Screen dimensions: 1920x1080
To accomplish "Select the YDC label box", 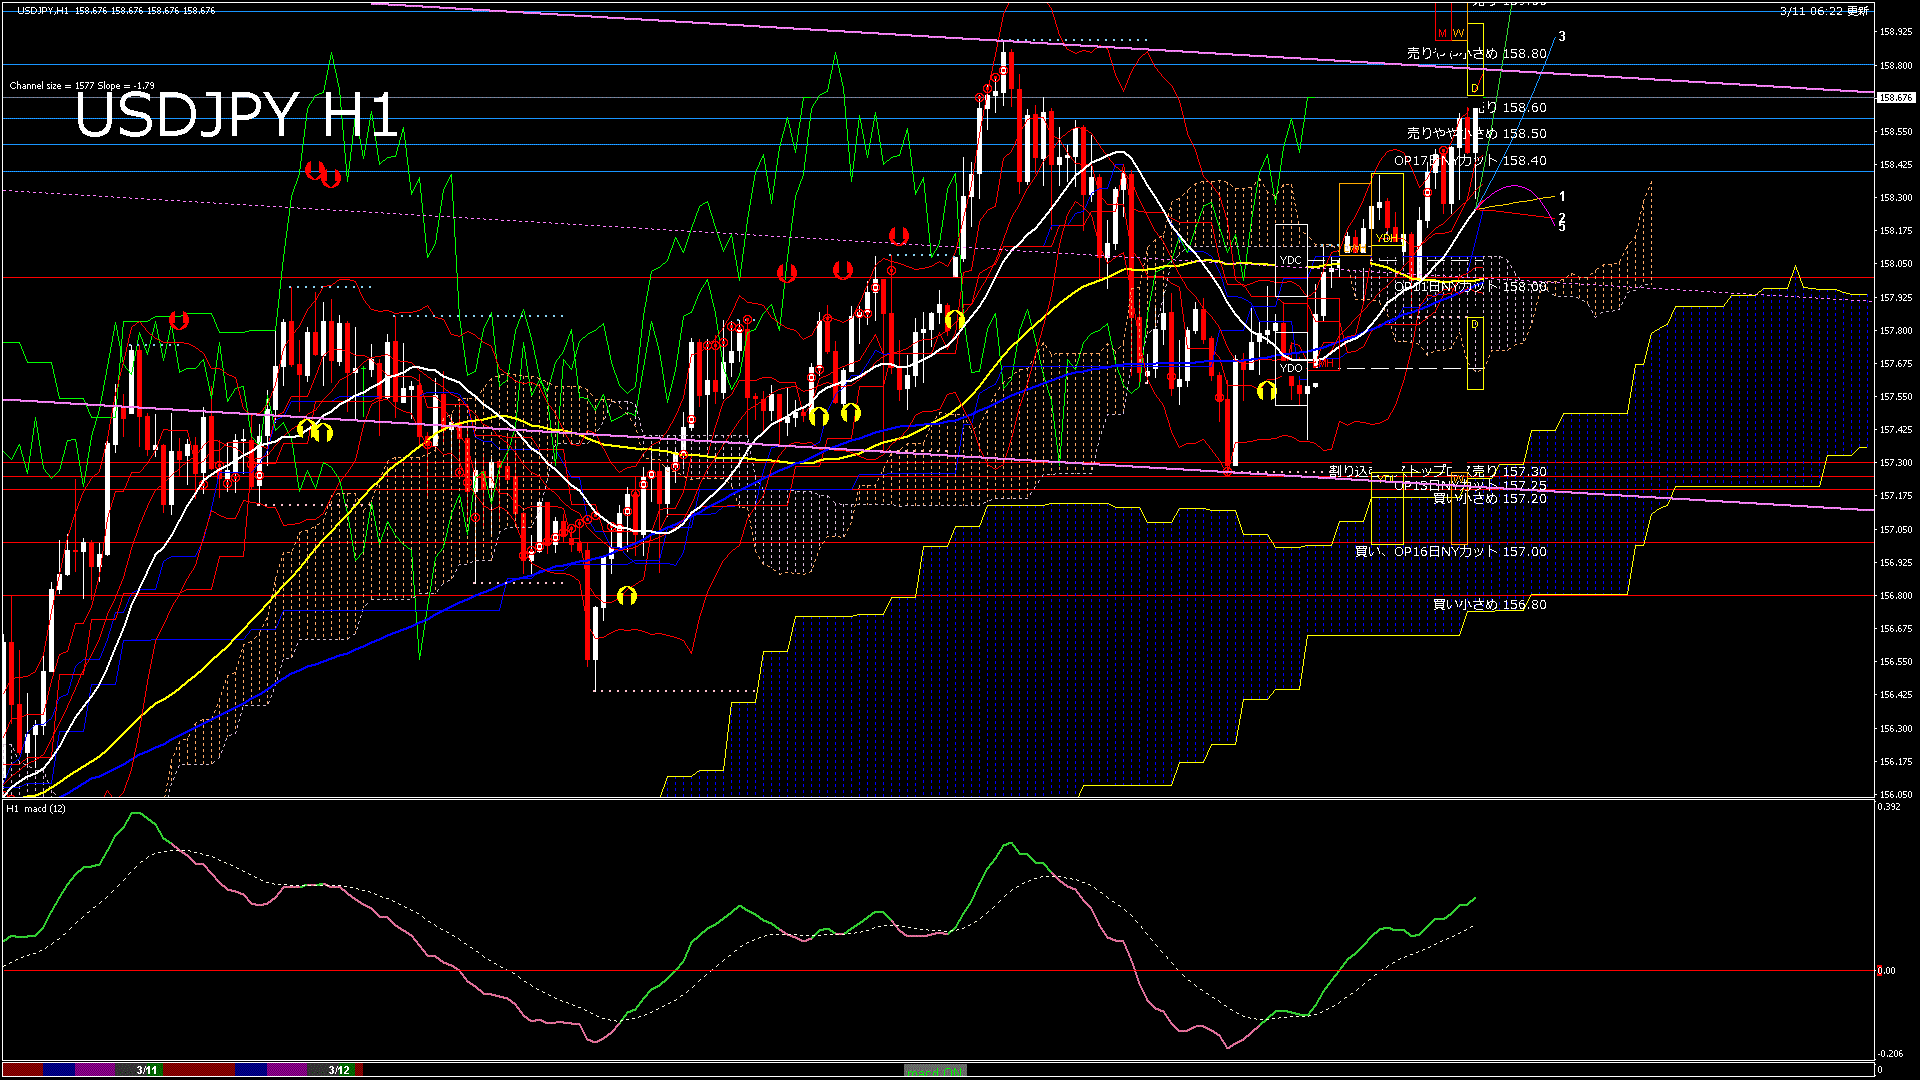I will click(1291, 260).
